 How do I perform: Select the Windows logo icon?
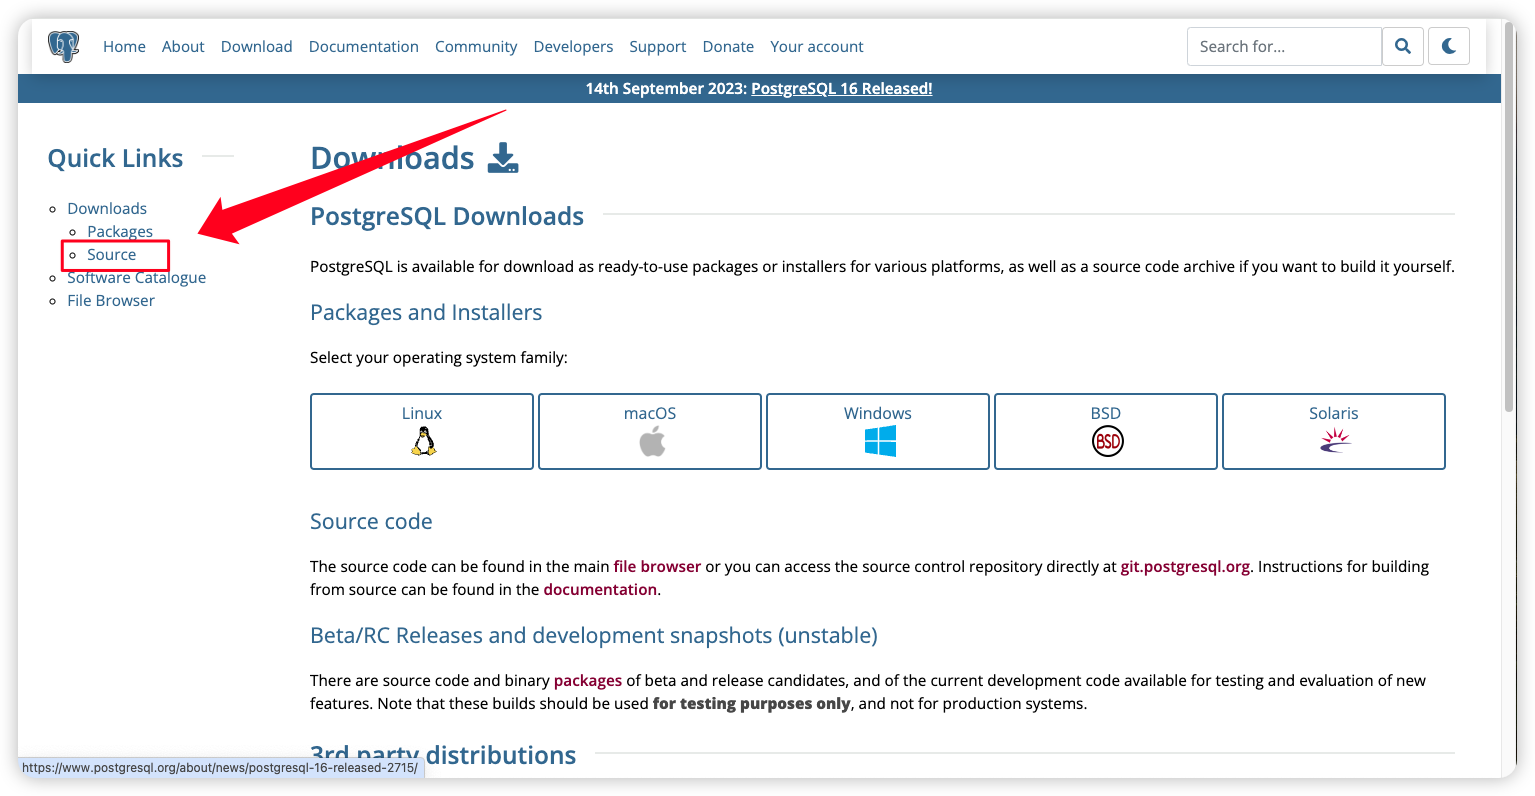[880, 441]
